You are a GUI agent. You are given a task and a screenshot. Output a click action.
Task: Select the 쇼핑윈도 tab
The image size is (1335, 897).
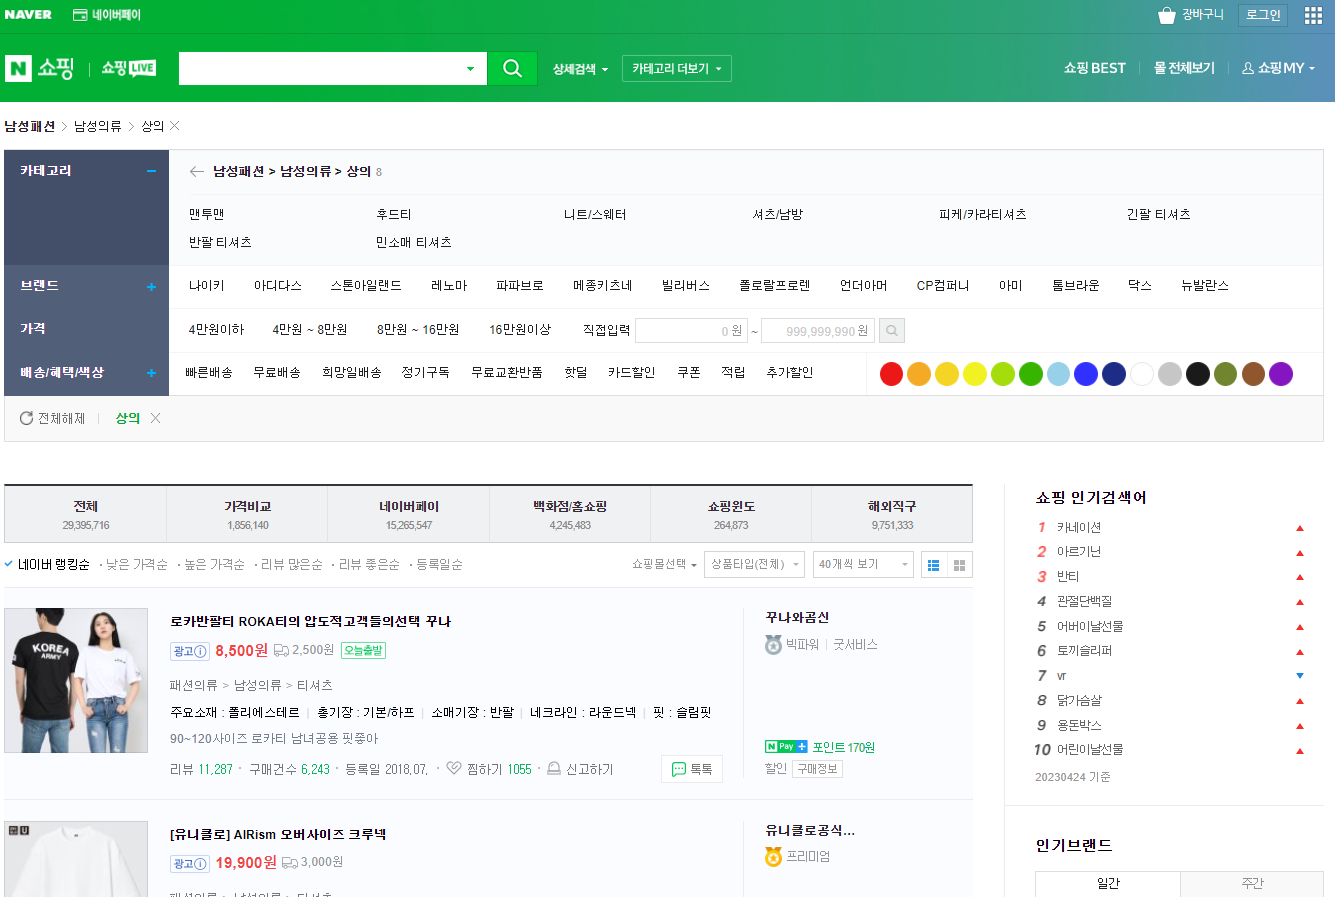point(731,514)
